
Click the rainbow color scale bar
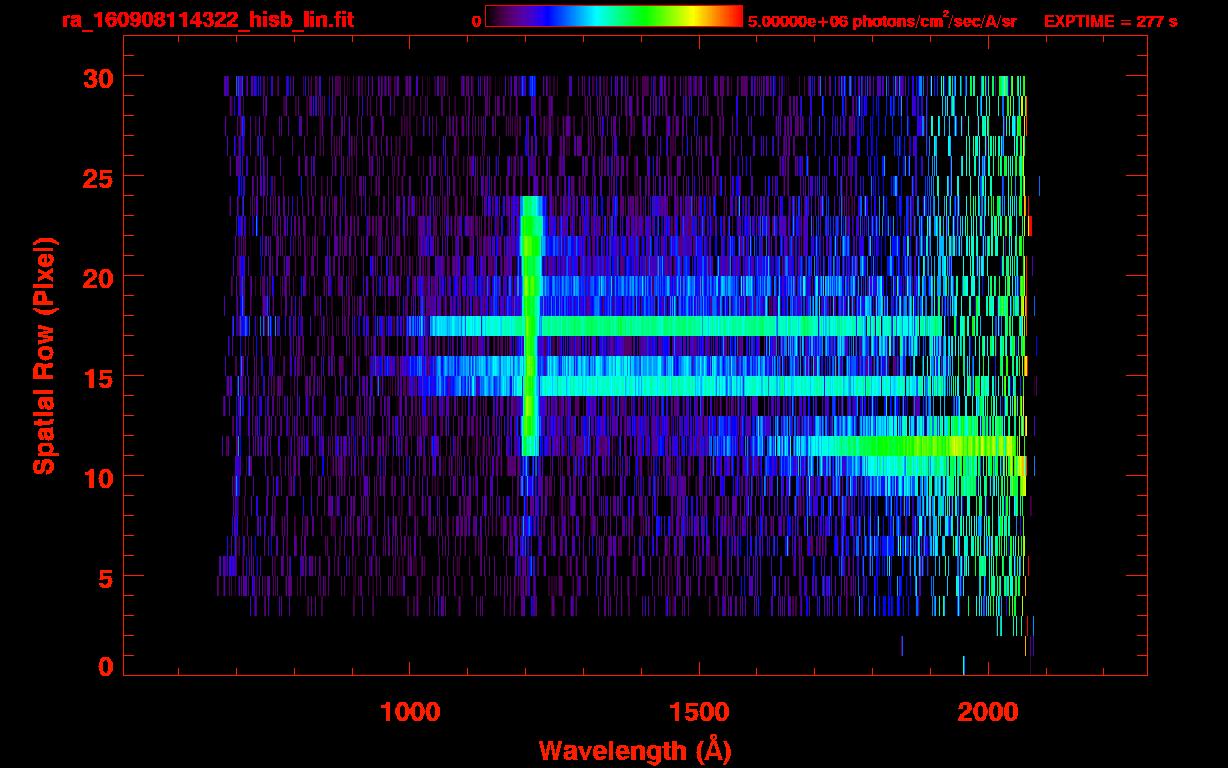click(614, 16)
